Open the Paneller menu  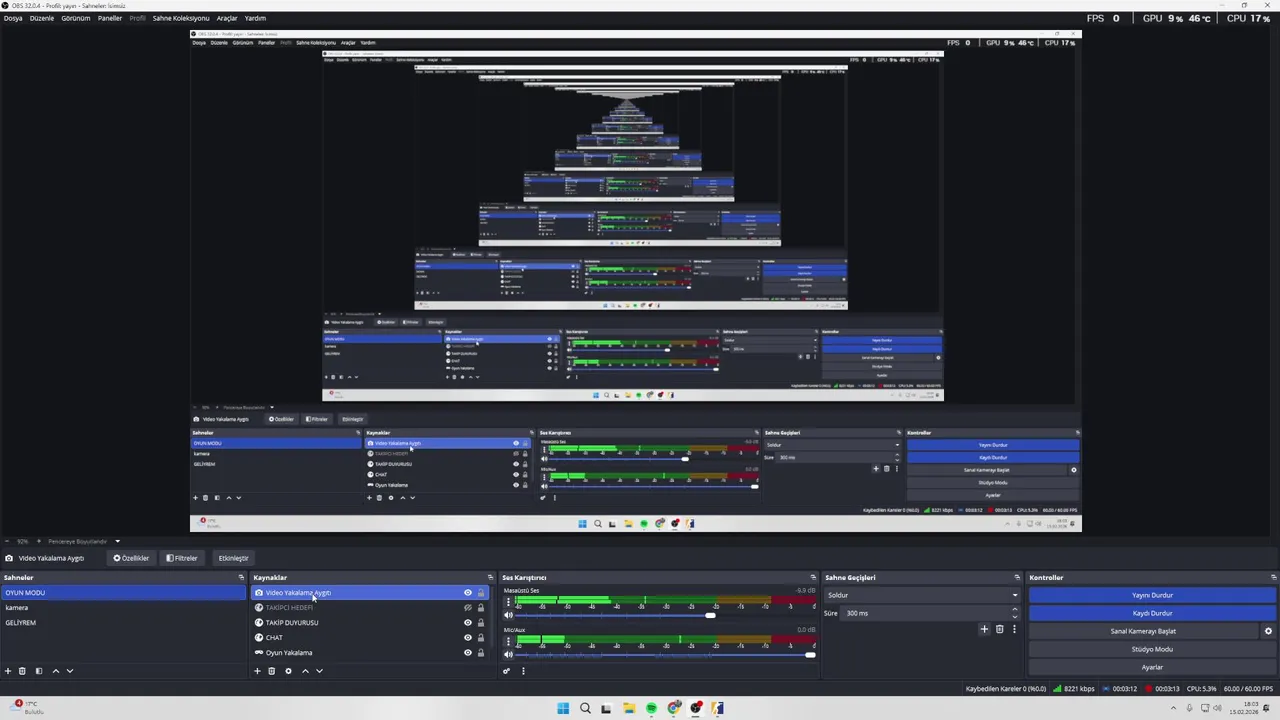110,18
